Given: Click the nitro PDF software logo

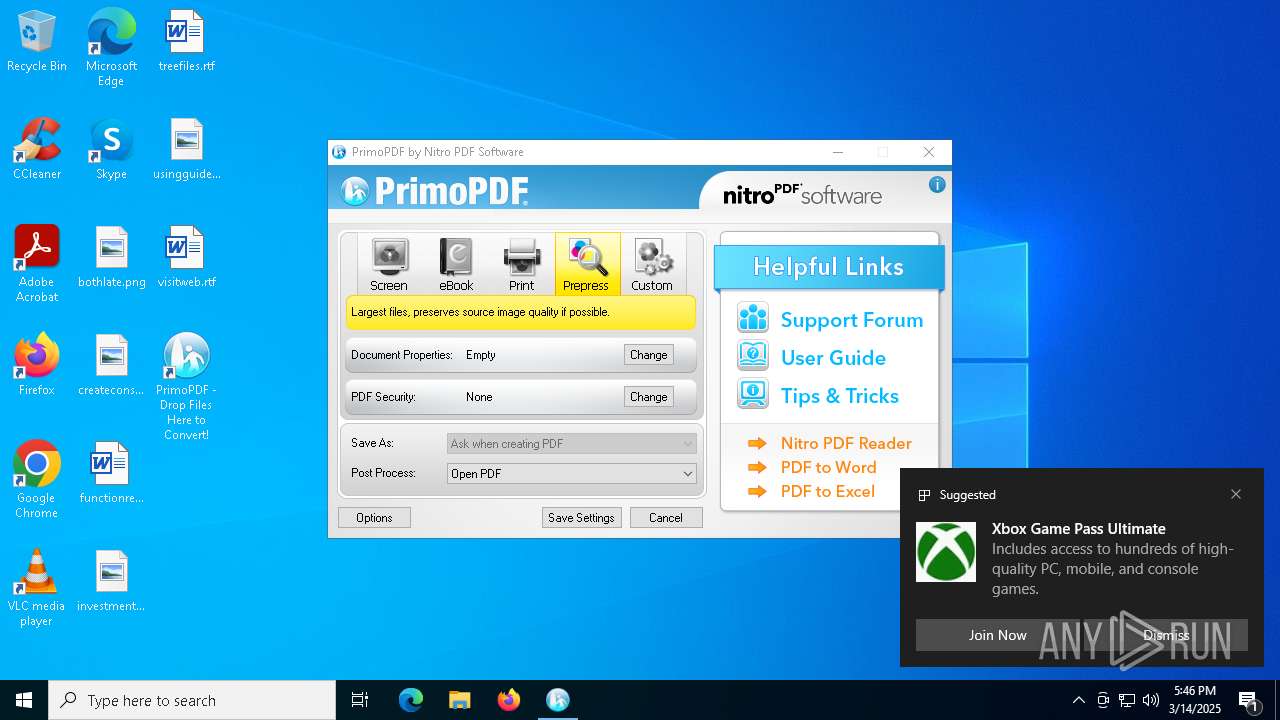Looking at the screenshot, I should pyautogui.click(x=803, y=193).
